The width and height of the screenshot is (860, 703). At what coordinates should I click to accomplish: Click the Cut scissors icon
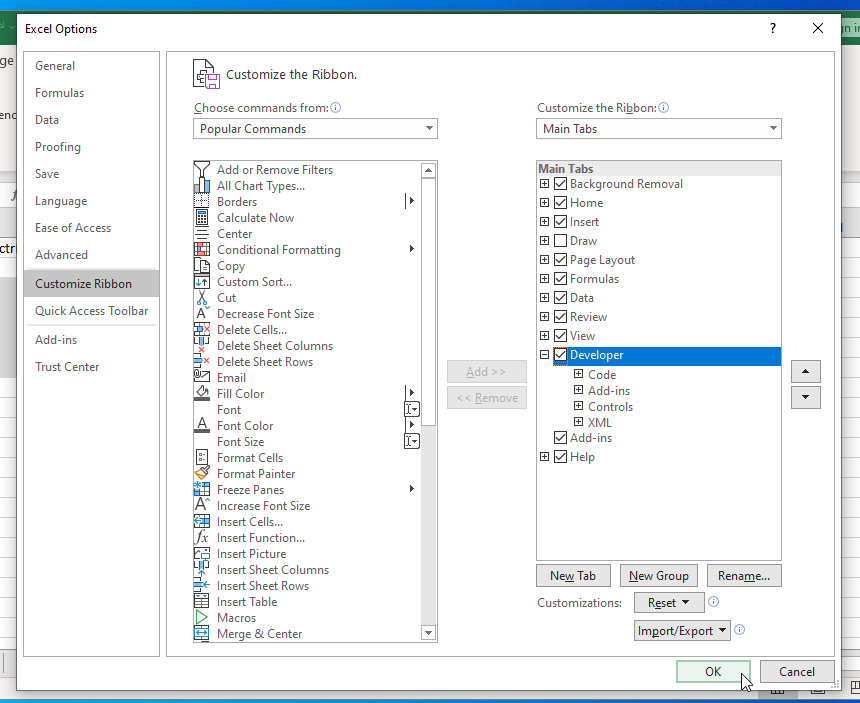[202, 298]
